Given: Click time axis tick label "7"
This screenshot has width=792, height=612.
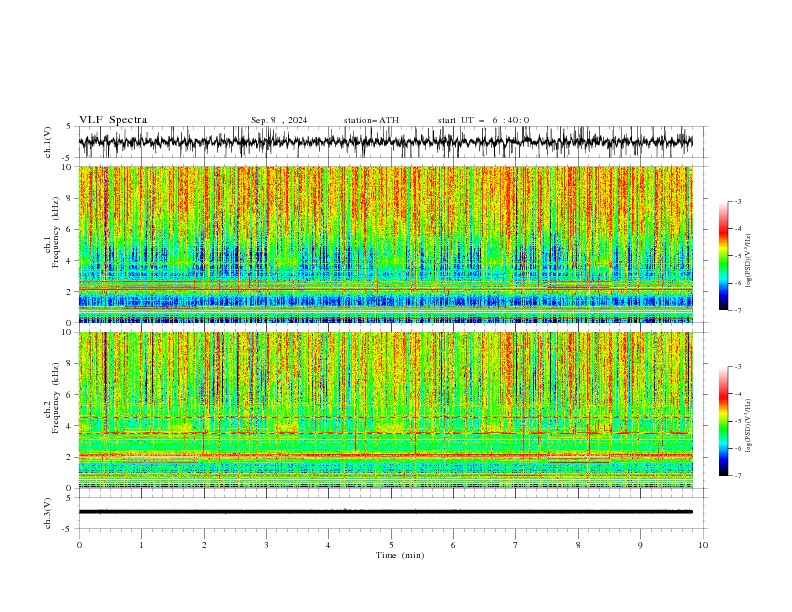Looking at the screenshot, I should (x=516, y=545).
